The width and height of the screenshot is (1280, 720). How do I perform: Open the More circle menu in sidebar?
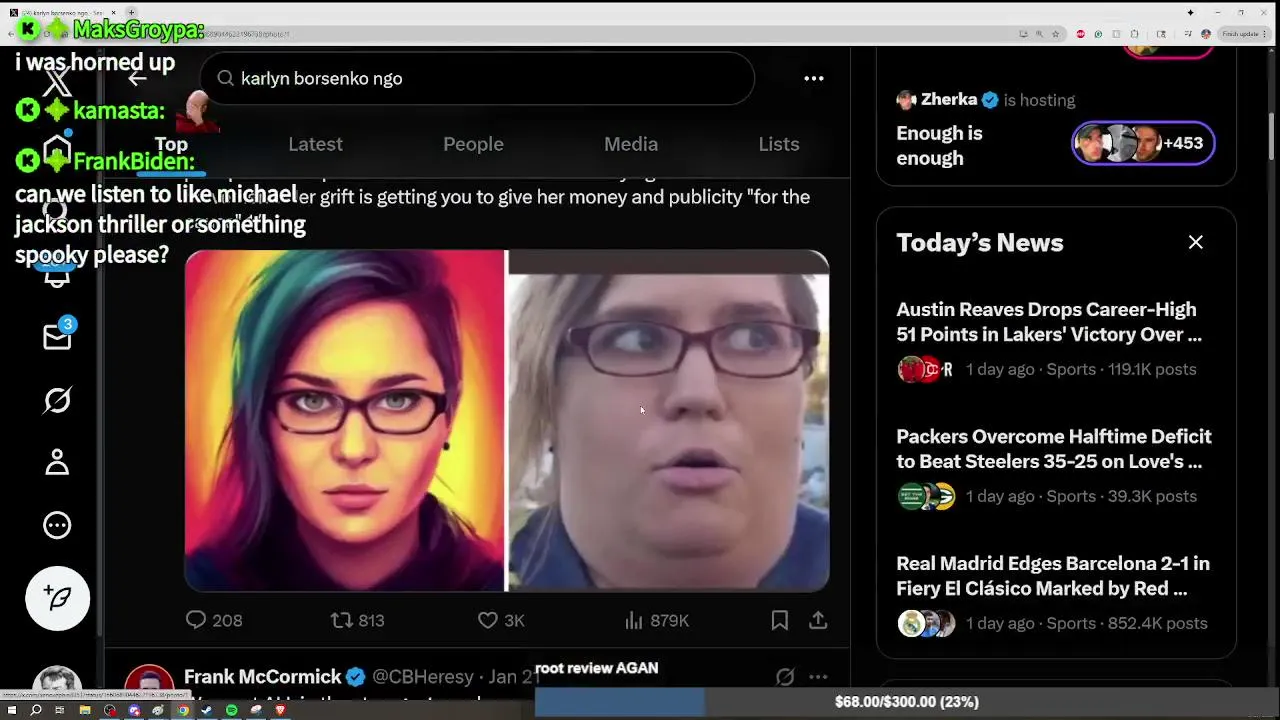coord(57,525)
